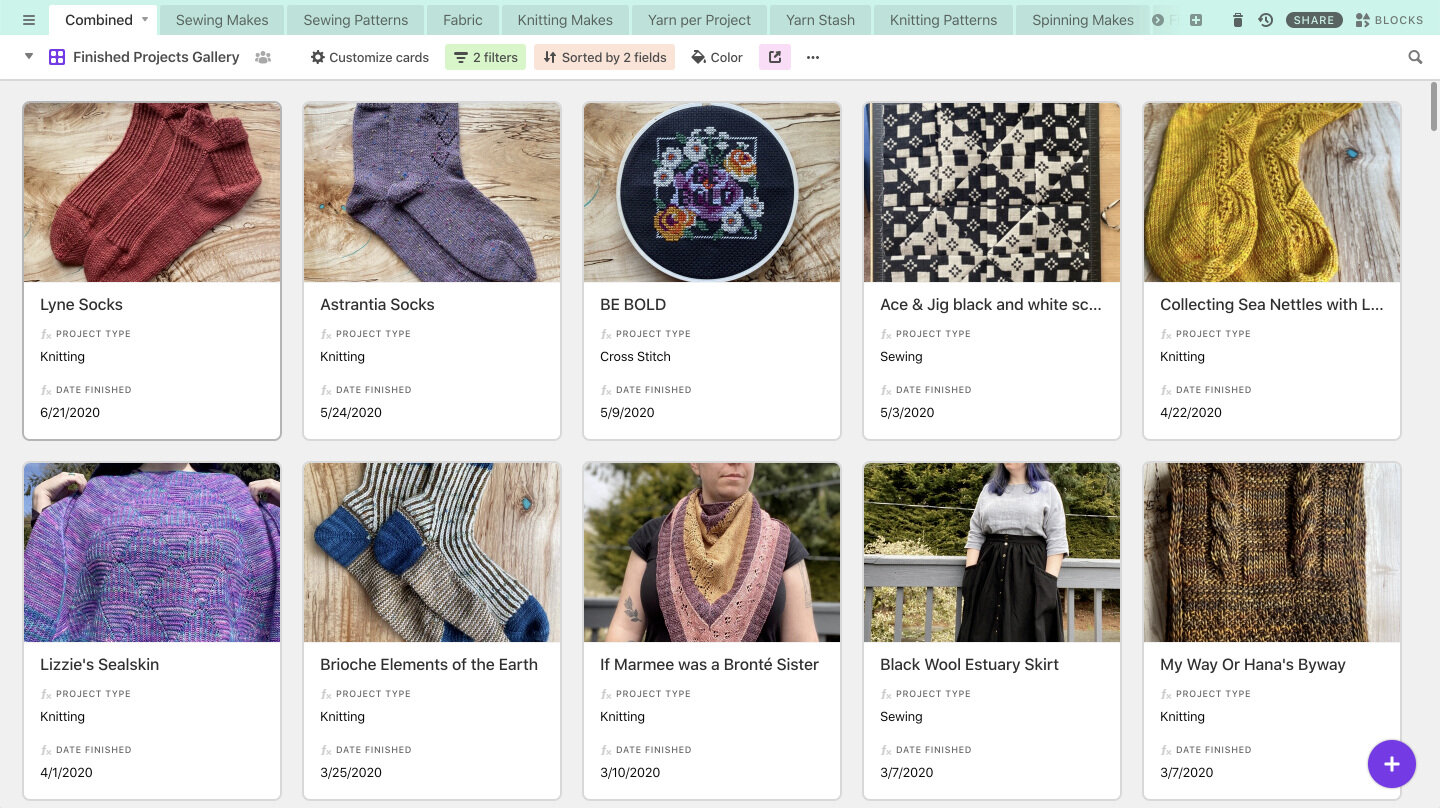Screen dimensions: 1440x808
Task: Click the collaborators people icon
Action: (x=263, y=57)
